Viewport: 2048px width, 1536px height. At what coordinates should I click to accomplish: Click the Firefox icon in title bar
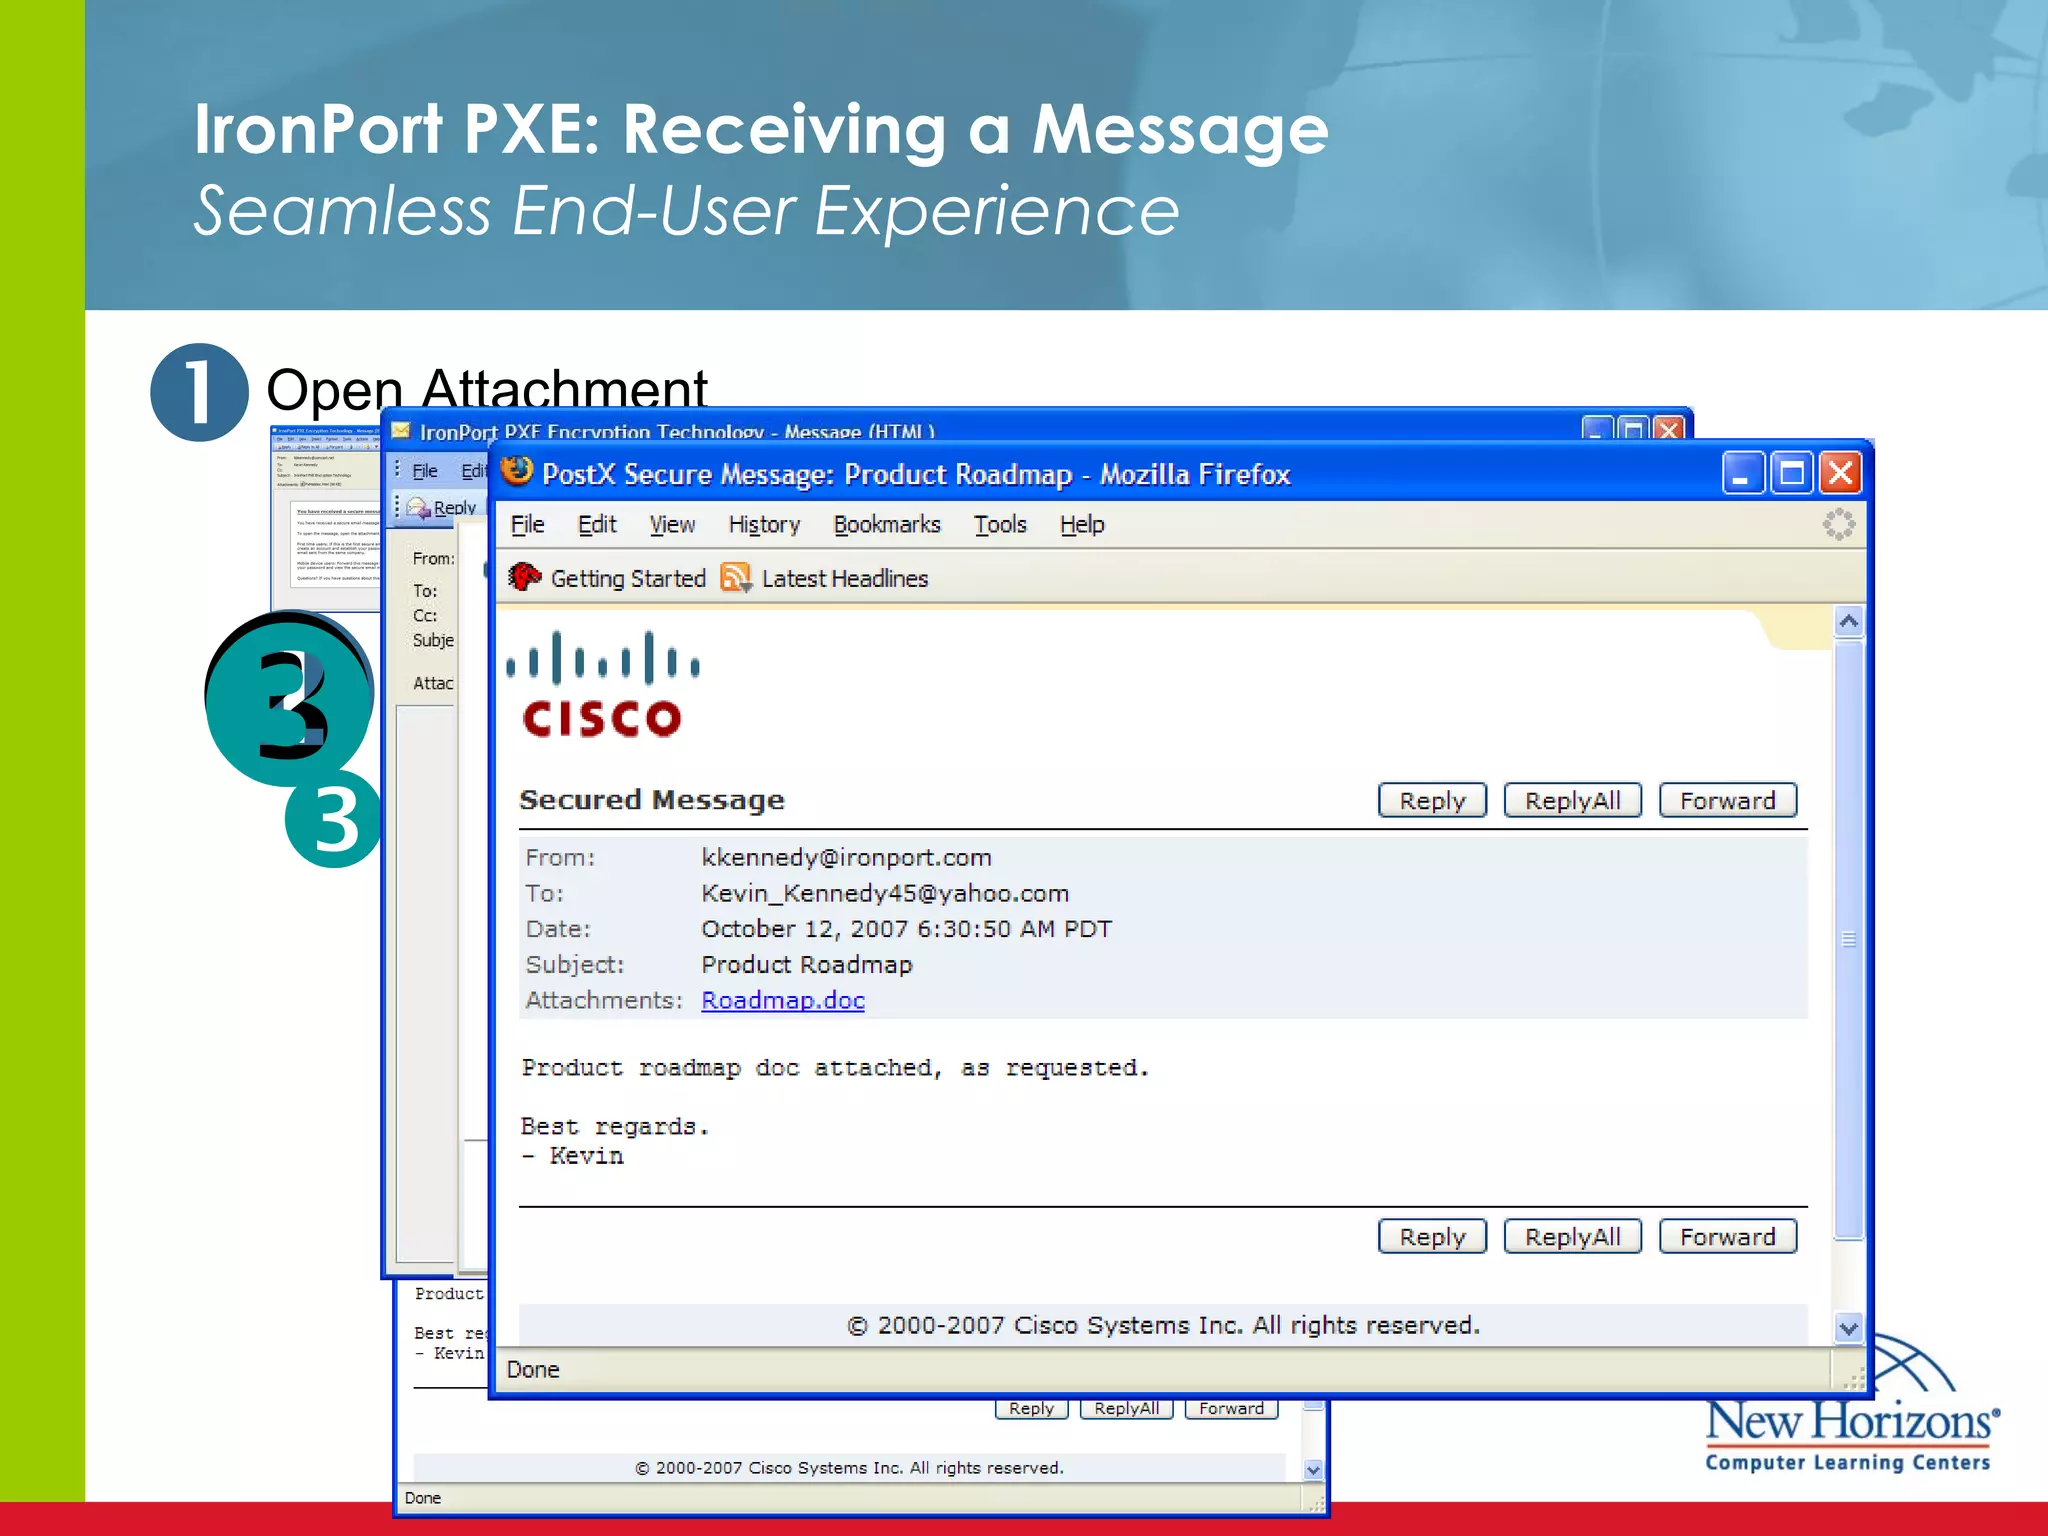click(517, 471)
